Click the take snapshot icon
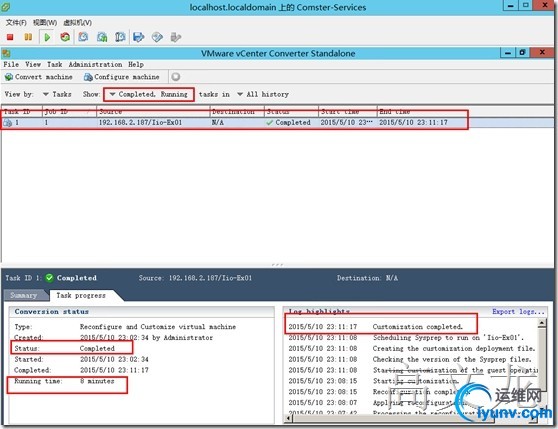 [x=83, y=37]
